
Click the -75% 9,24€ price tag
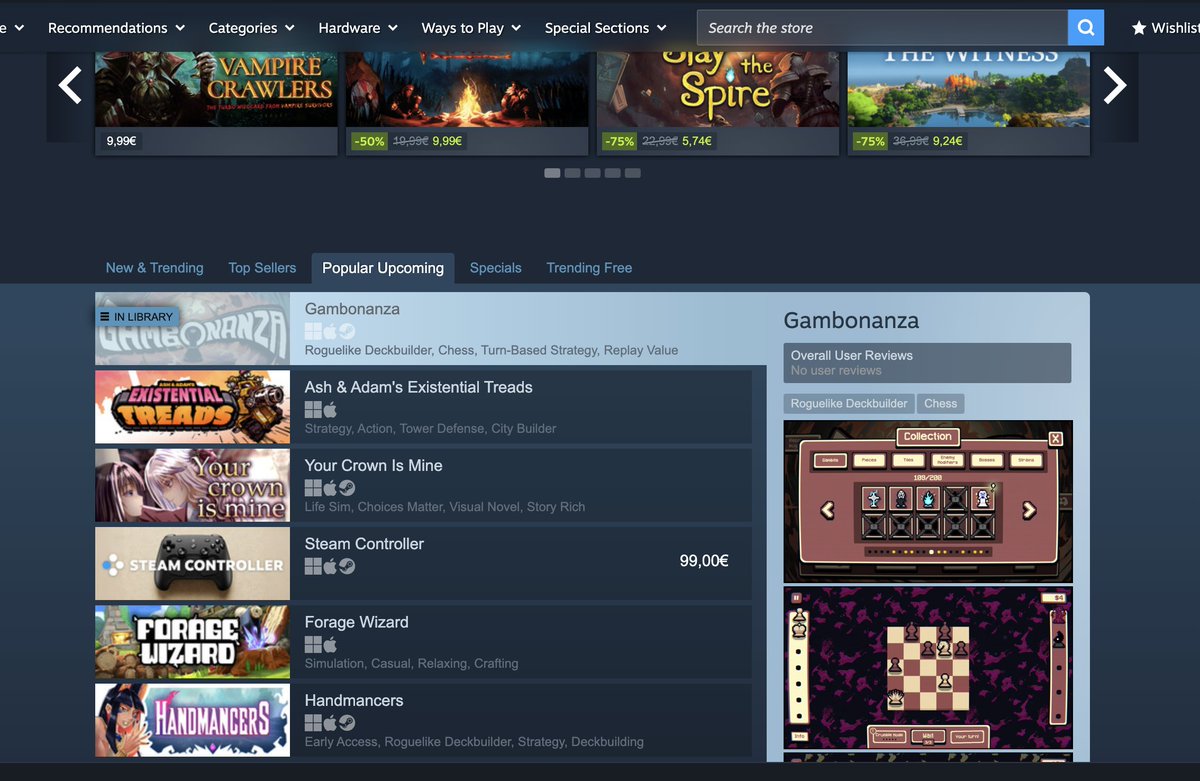coord(910,141)
